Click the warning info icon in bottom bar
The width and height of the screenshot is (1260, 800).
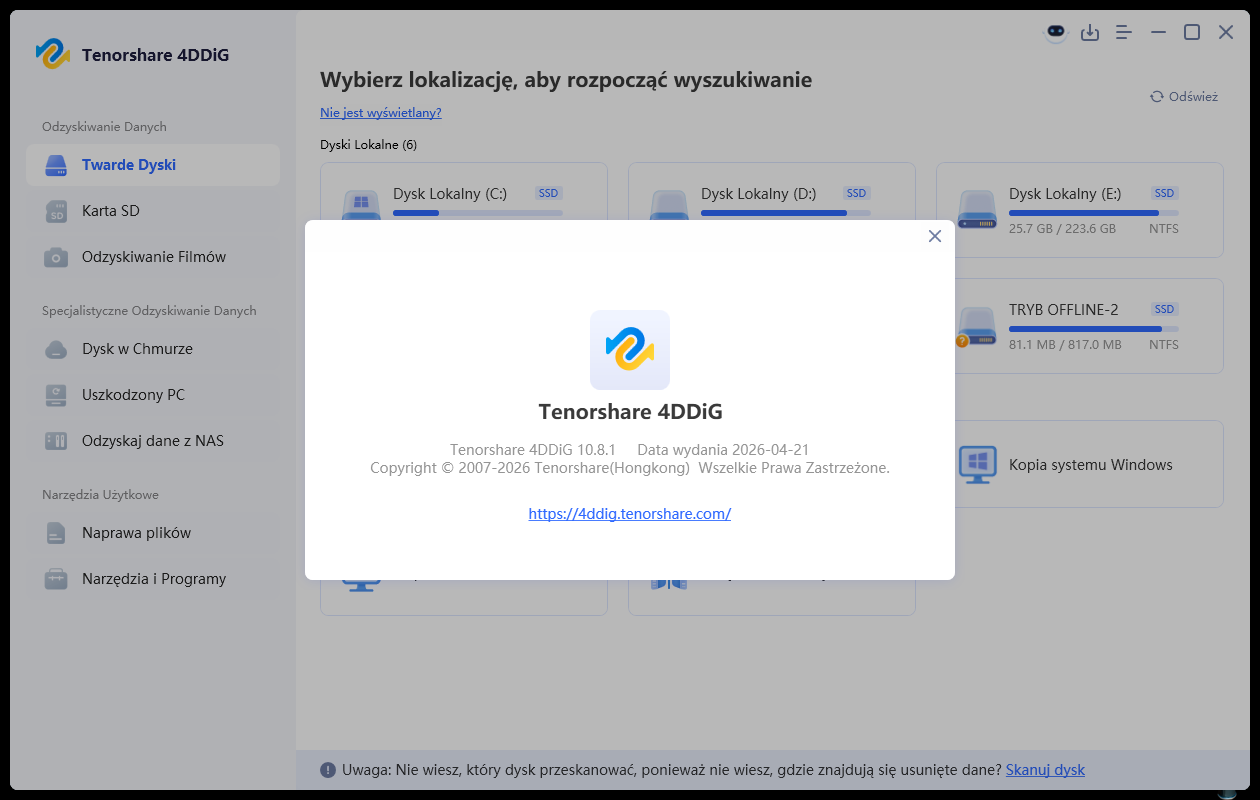328,770
